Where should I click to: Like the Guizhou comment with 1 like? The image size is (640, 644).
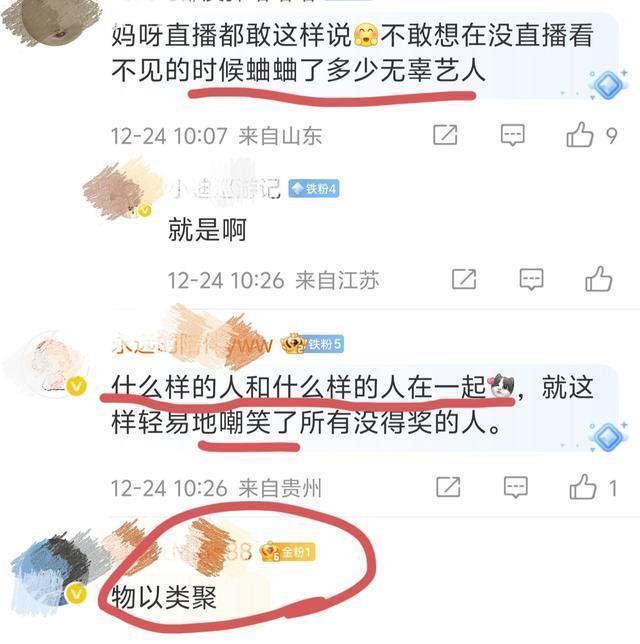(583, 487)
